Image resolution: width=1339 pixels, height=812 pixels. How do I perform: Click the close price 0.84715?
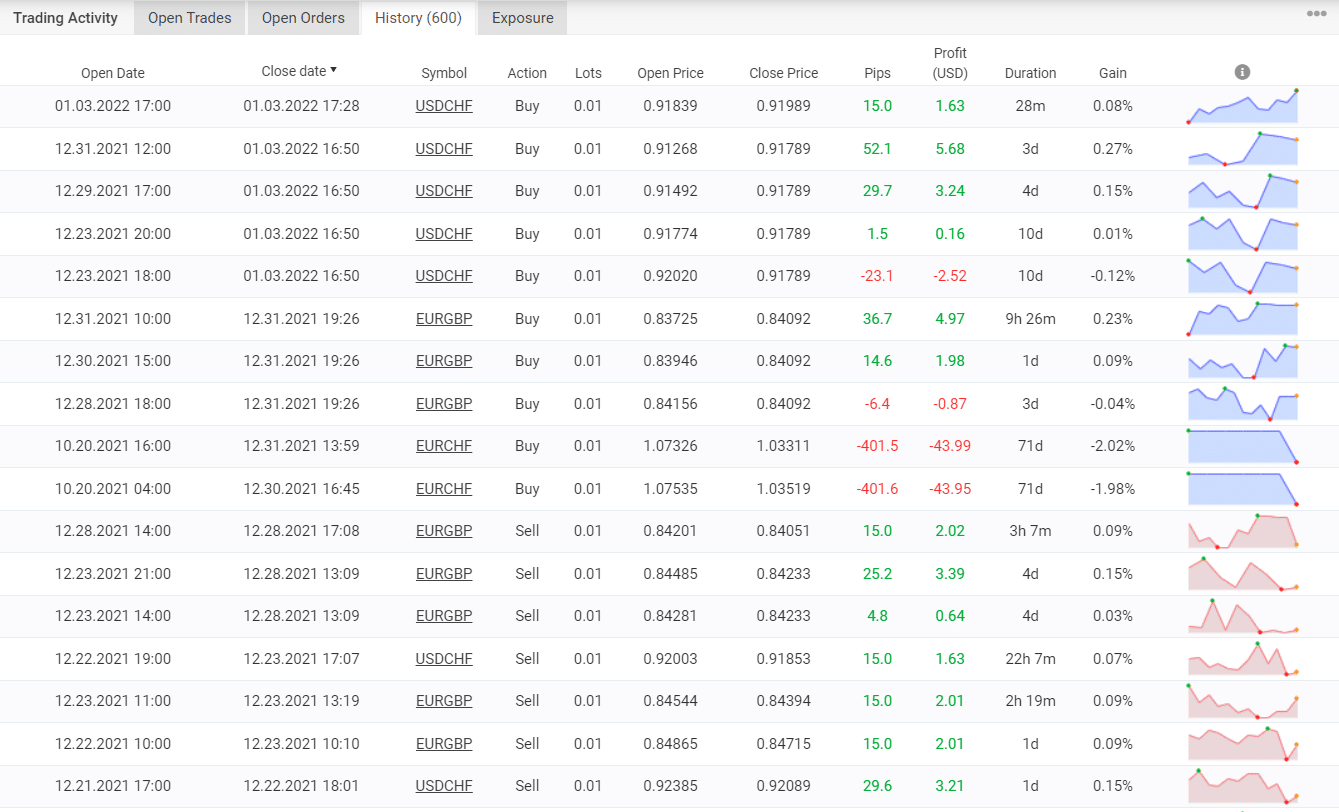(x=783, y=744)
